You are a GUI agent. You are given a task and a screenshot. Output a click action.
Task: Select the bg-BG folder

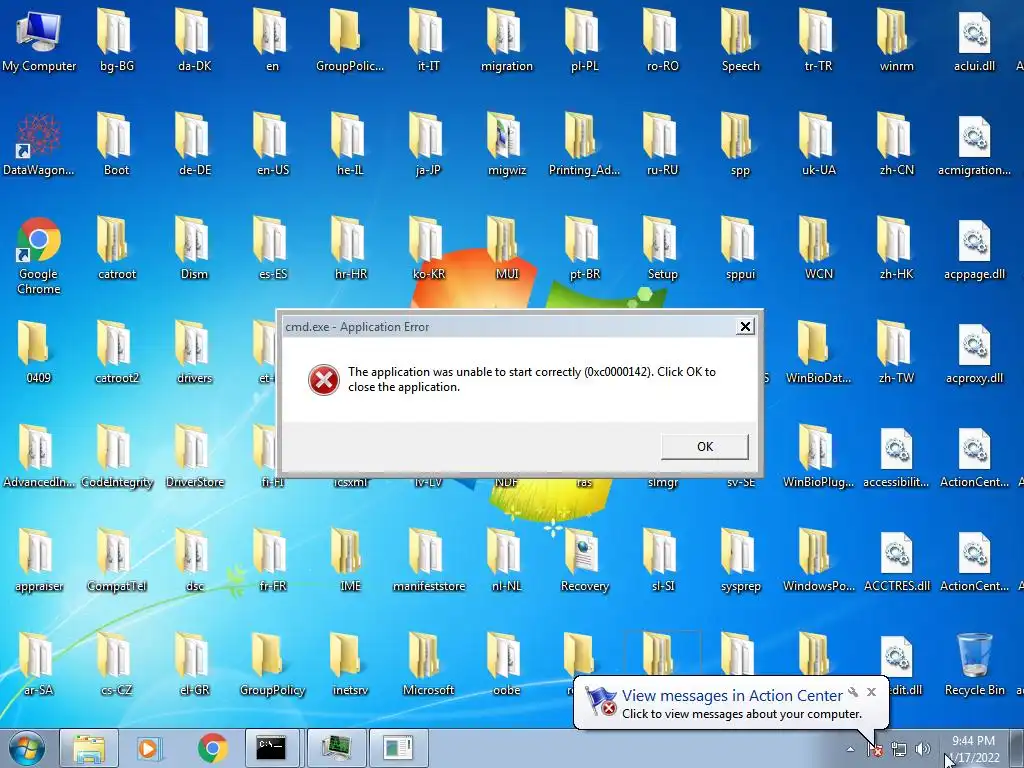tap(116, 40)
